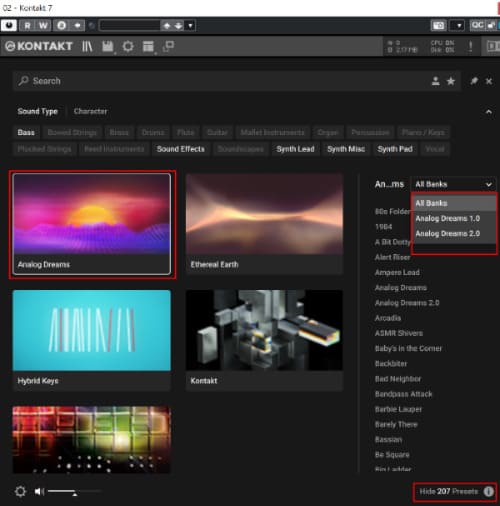The width and height of the screenshot is (500, 506).
Task: Click Hide 207 Presets
Action: [449, 491]
